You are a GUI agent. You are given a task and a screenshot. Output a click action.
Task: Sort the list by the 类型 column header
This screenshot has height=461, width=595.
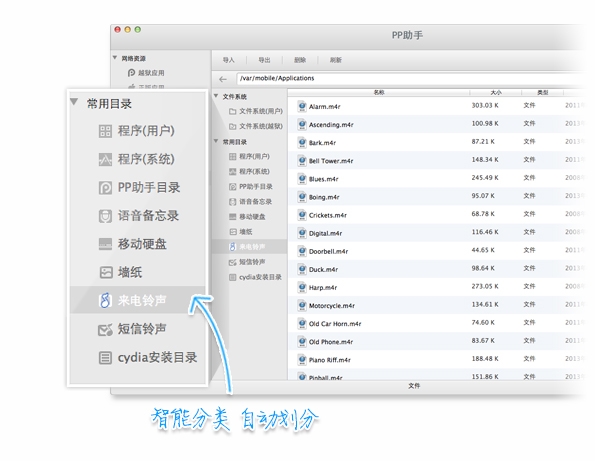click(x=543, y=92)
